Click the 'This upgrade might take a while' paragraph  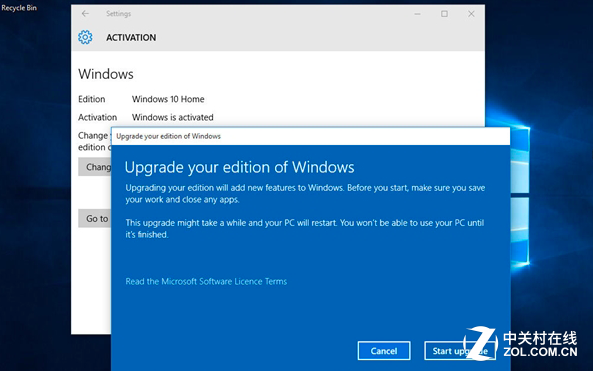305,228
